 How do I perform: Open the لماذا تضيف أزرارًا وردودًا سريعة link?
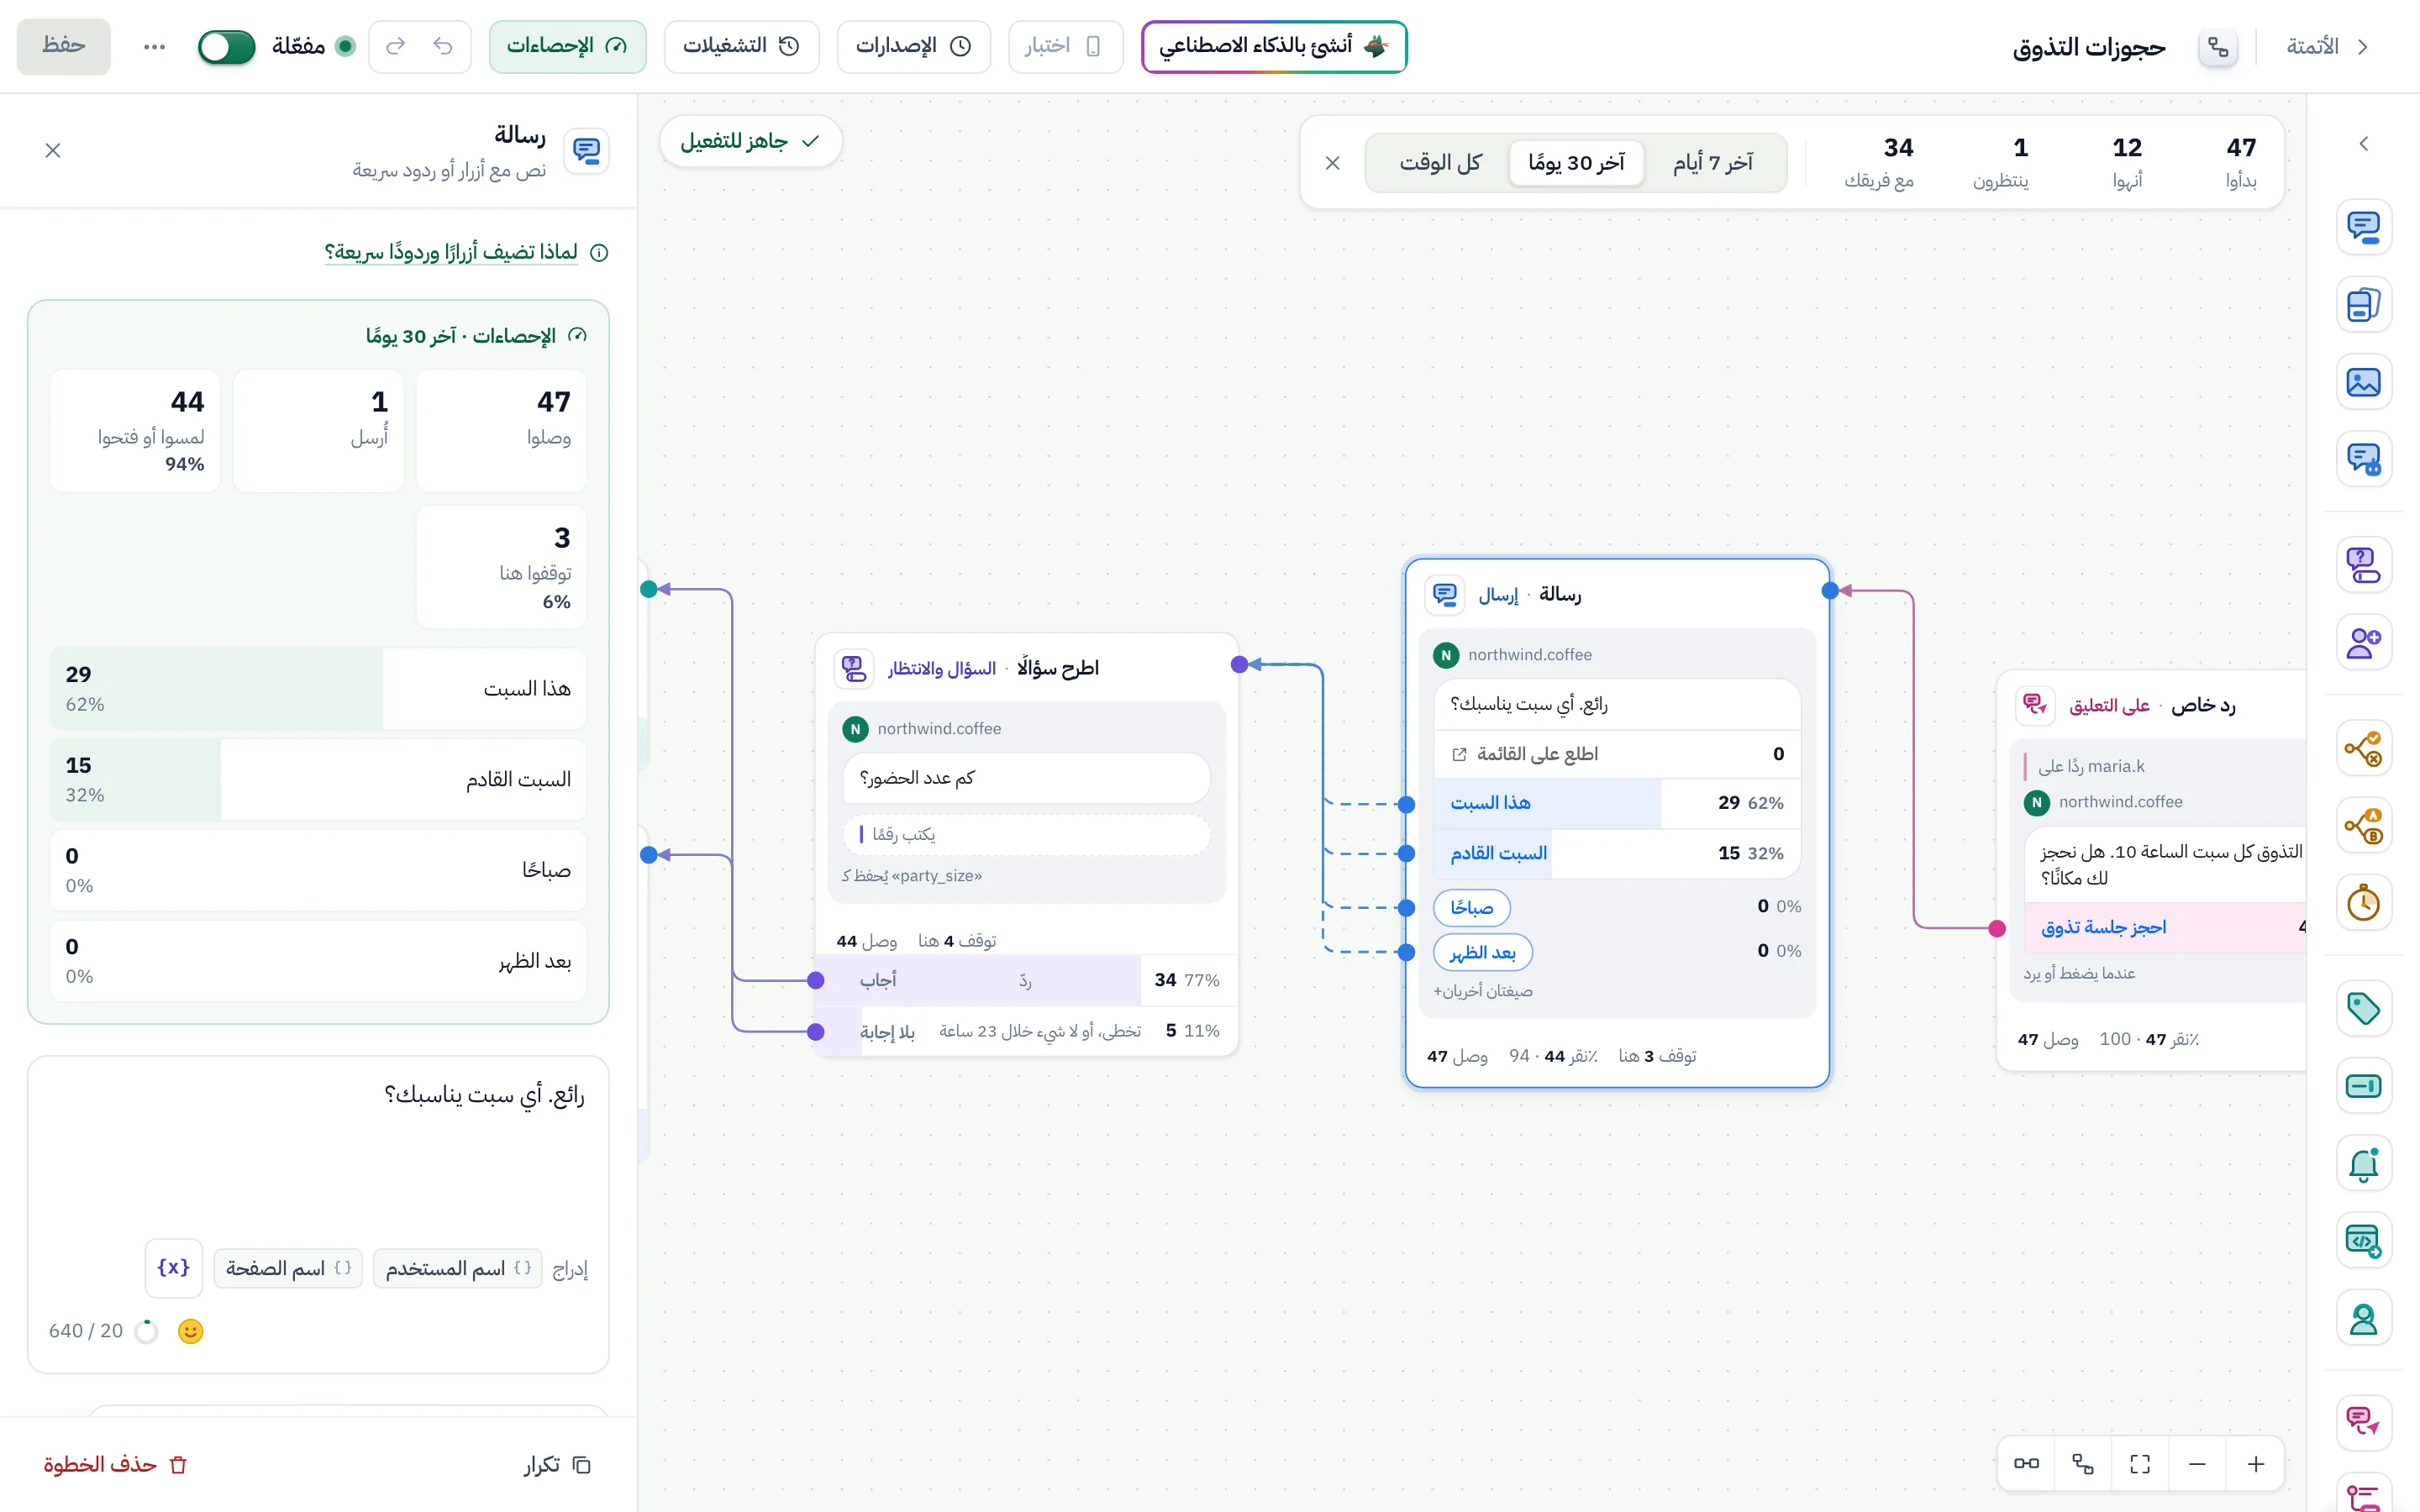click(451, 252)
